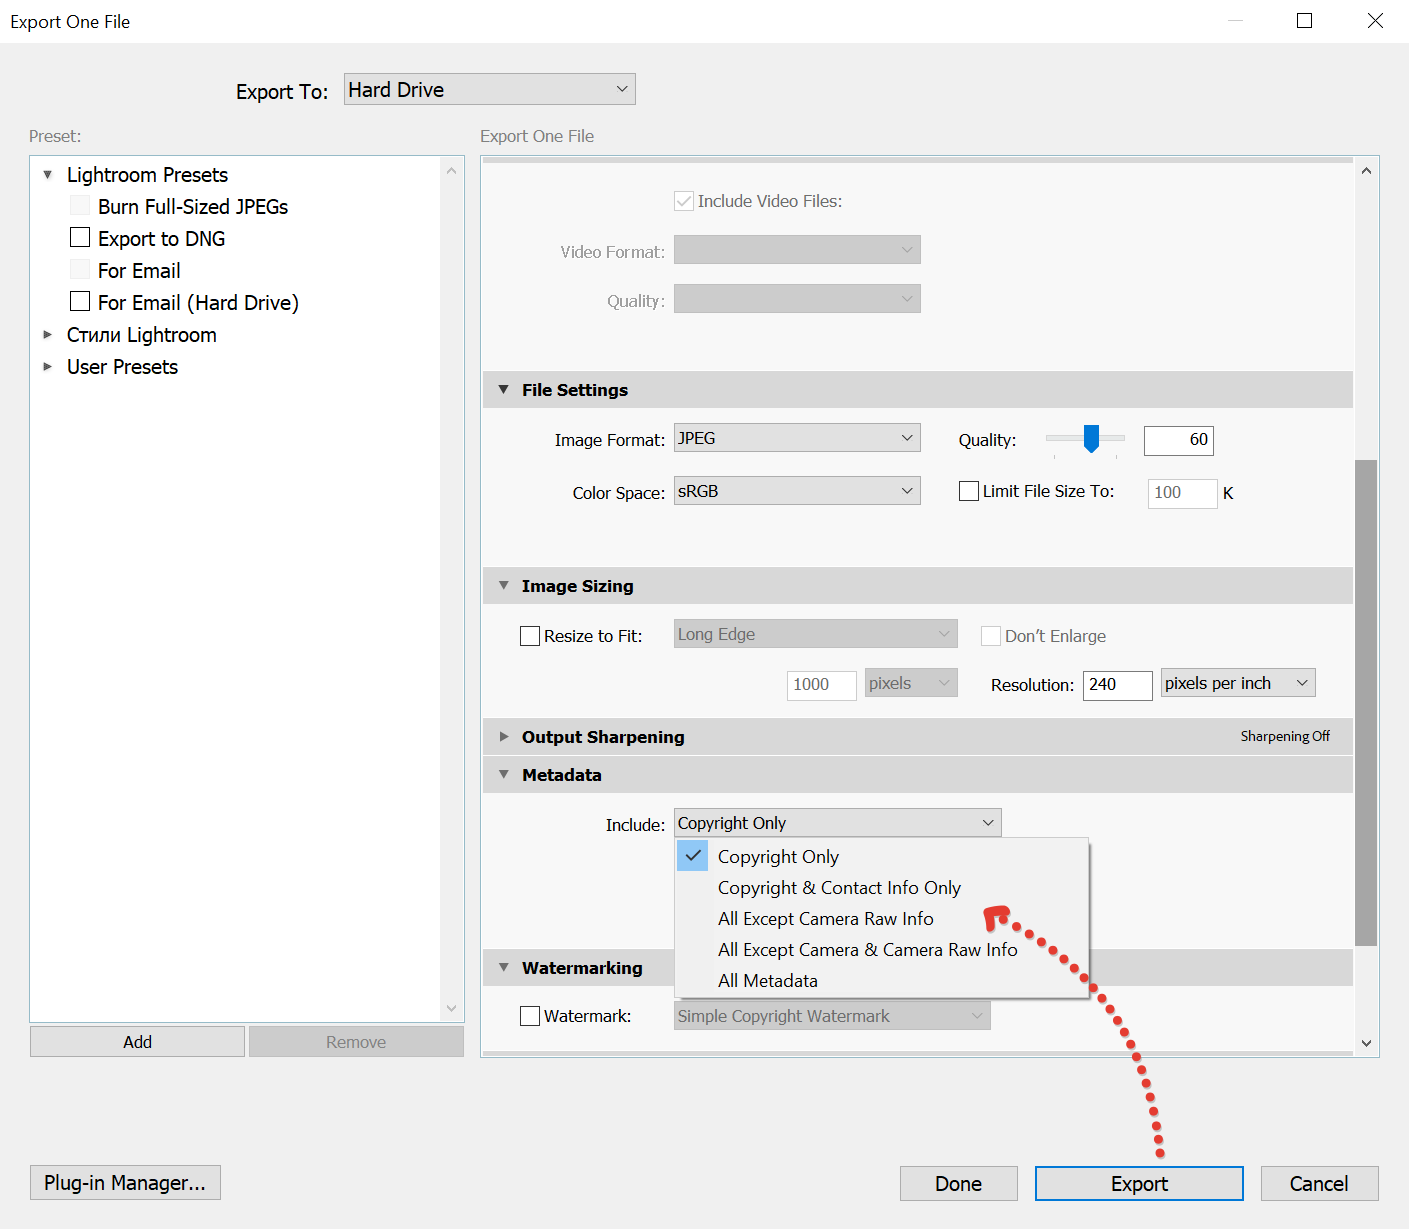Collapse the Metadata section triangle
Image resolution: width=1409 pixels, height=1229 pixels.
coord(503,775)
